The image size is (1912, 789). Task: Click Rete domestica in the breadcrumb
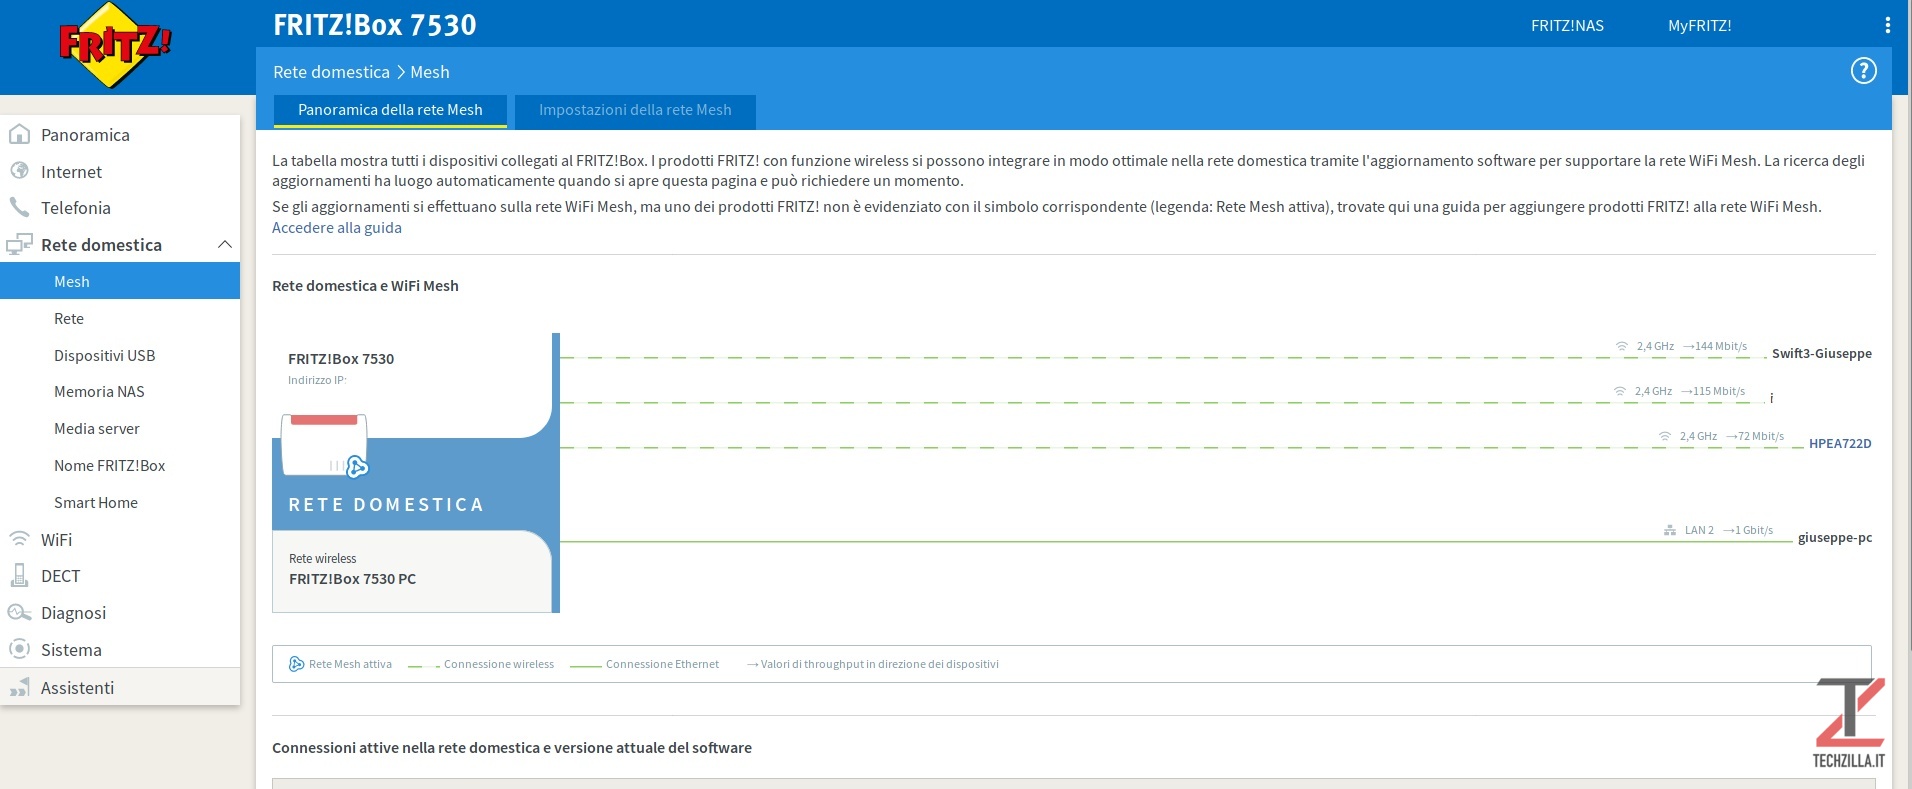pos(331,72)
